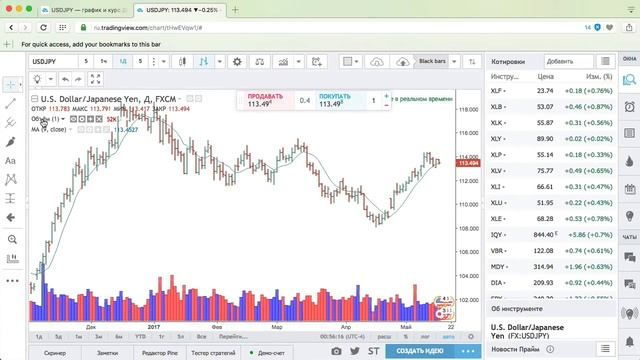Hide the Volume indicator eye icon
640x360 pixels.
pyautogui.click(x=73, y=119)
